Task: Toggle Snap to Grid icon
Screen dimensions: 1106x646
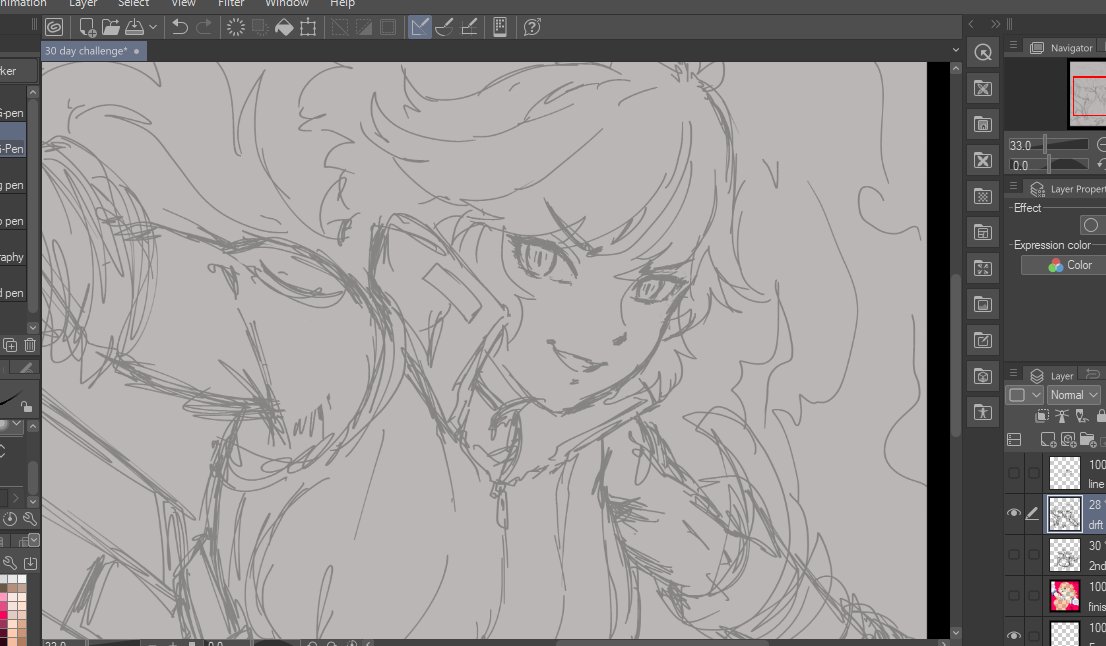Action: 468,28
